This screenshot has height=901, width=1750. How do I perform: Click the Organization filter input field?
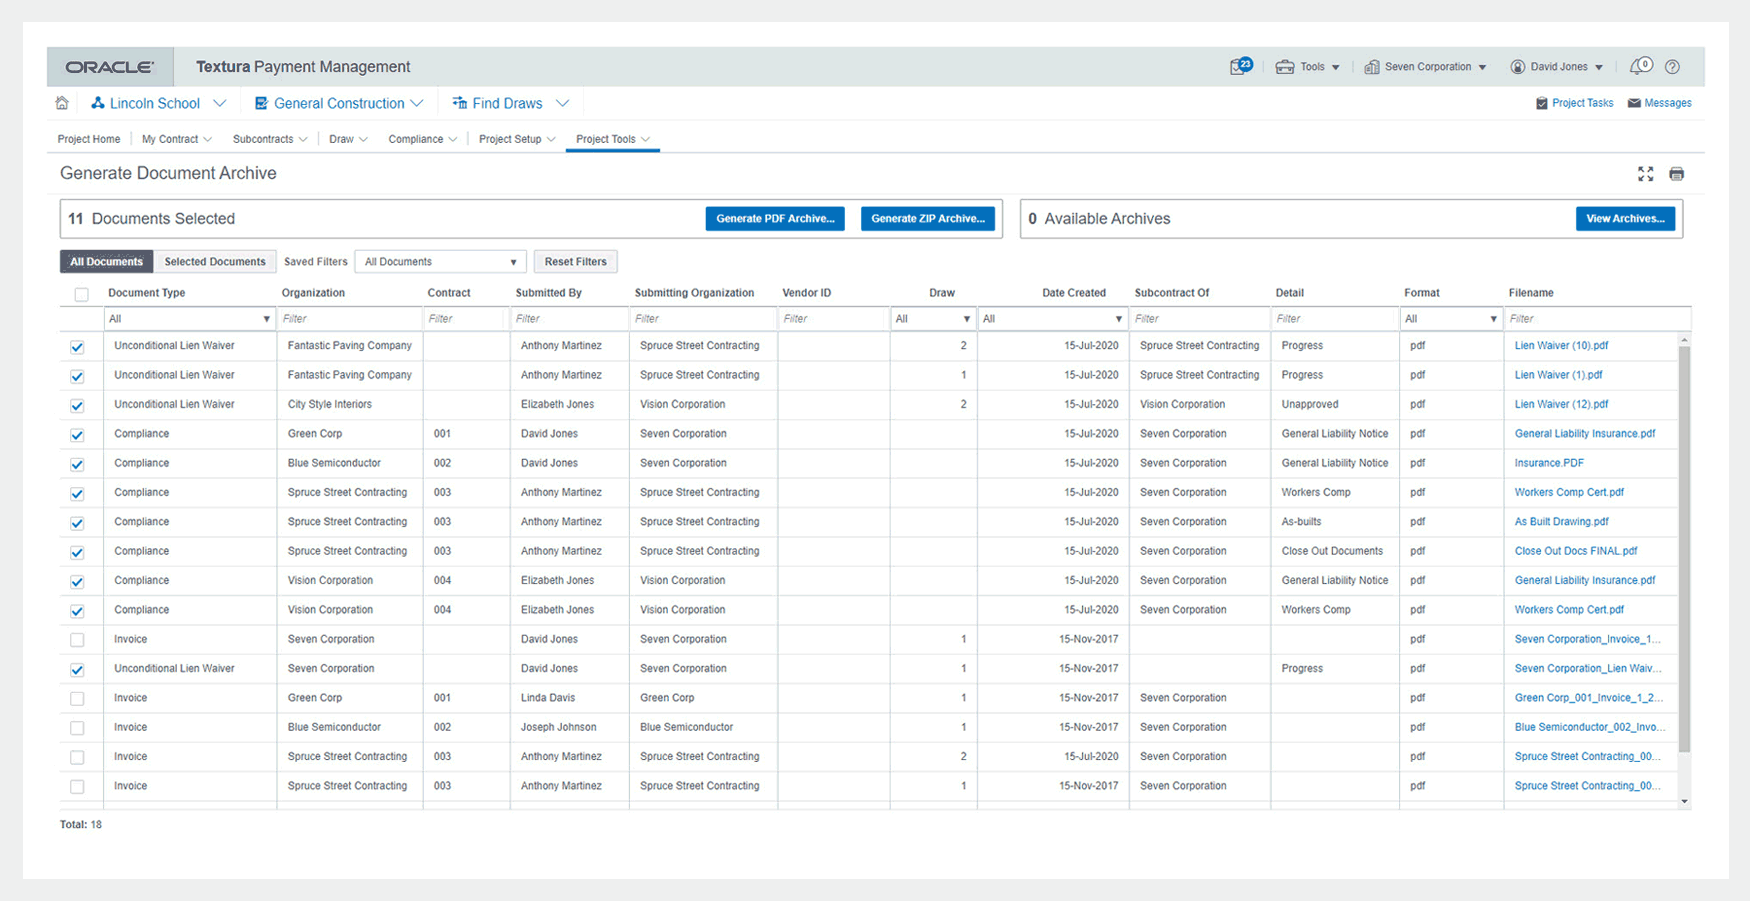[350, 319]
